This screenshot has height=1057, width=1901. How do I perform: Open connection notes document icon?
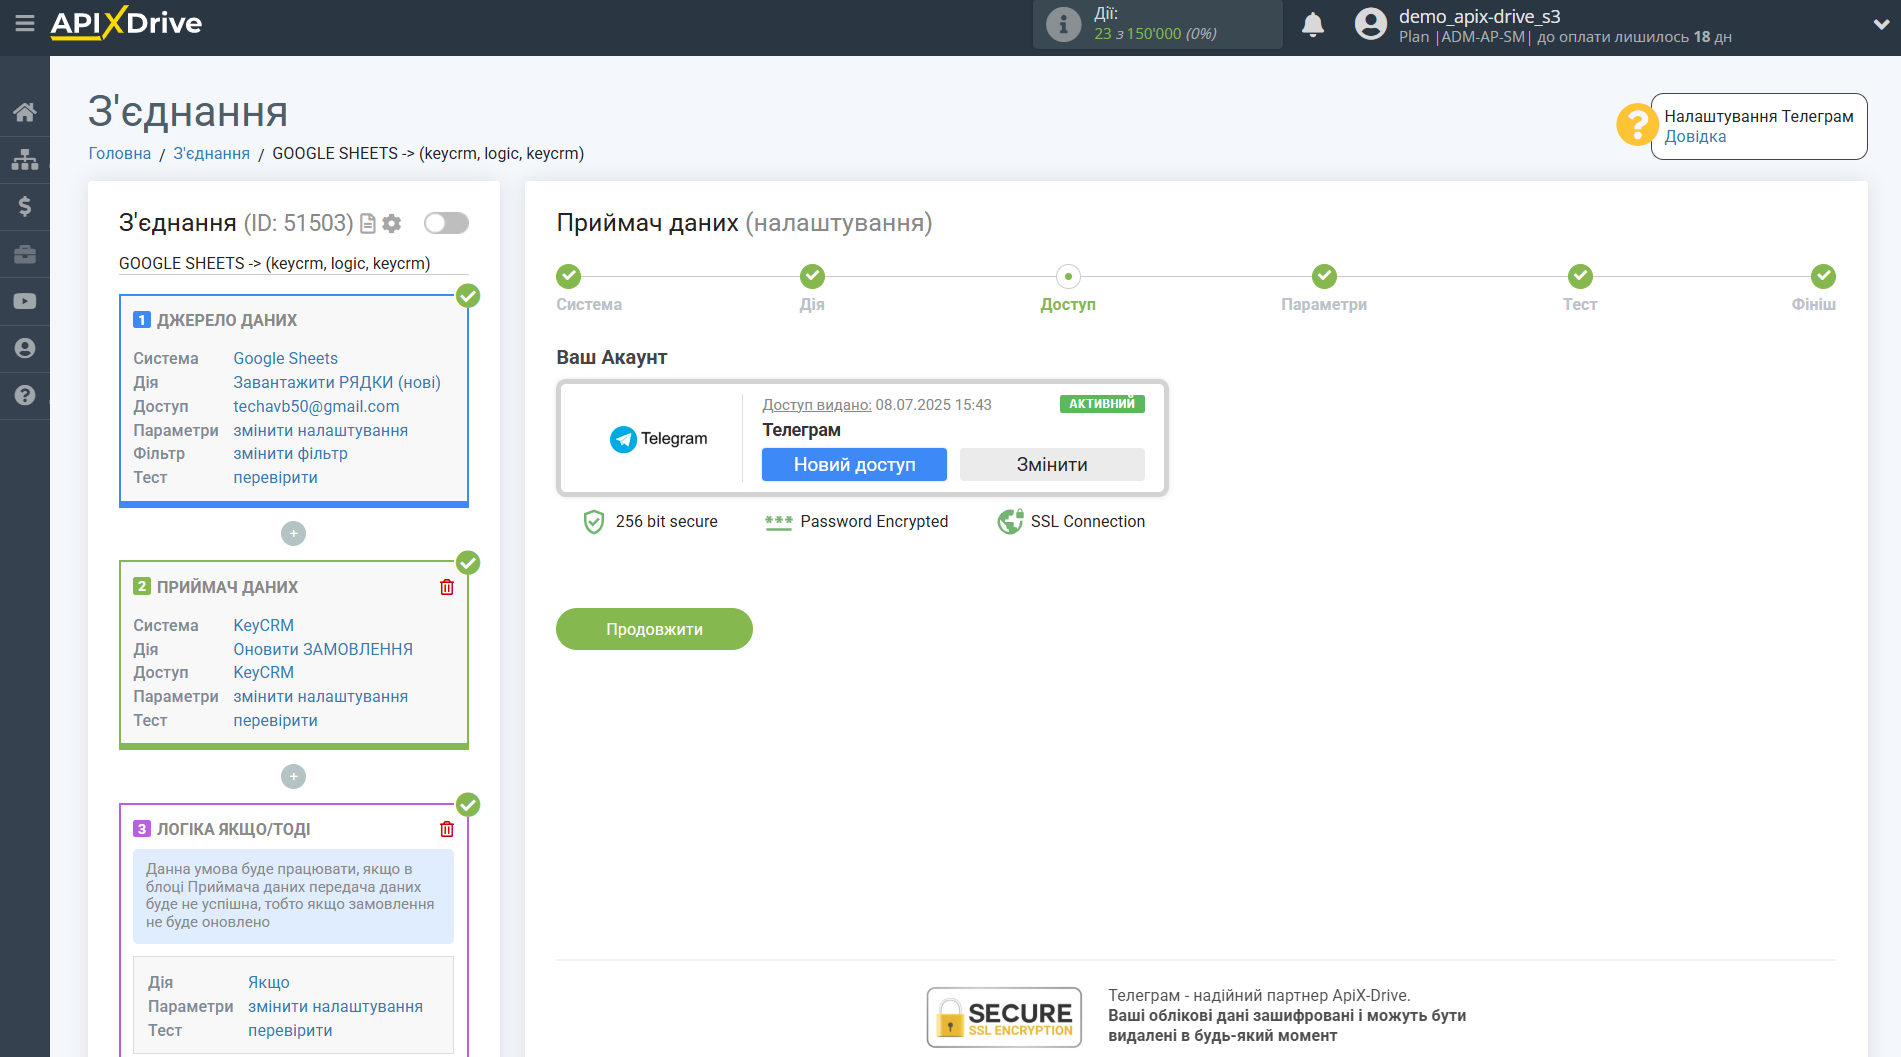tap(368, 224)
